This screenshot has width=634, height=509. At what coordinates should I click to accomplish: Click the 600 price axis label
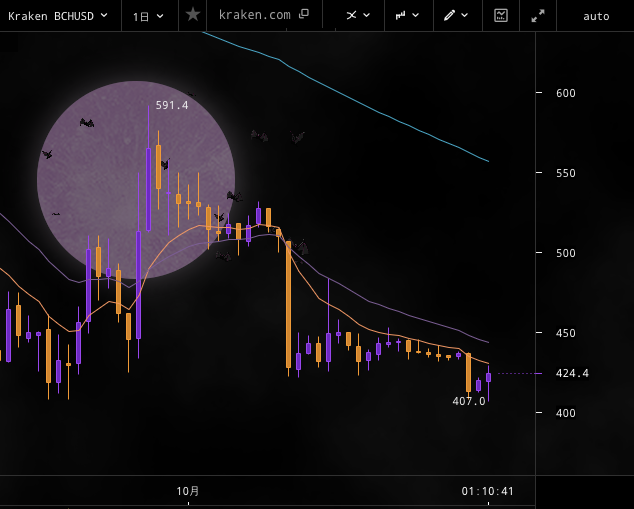coord(566,93)
